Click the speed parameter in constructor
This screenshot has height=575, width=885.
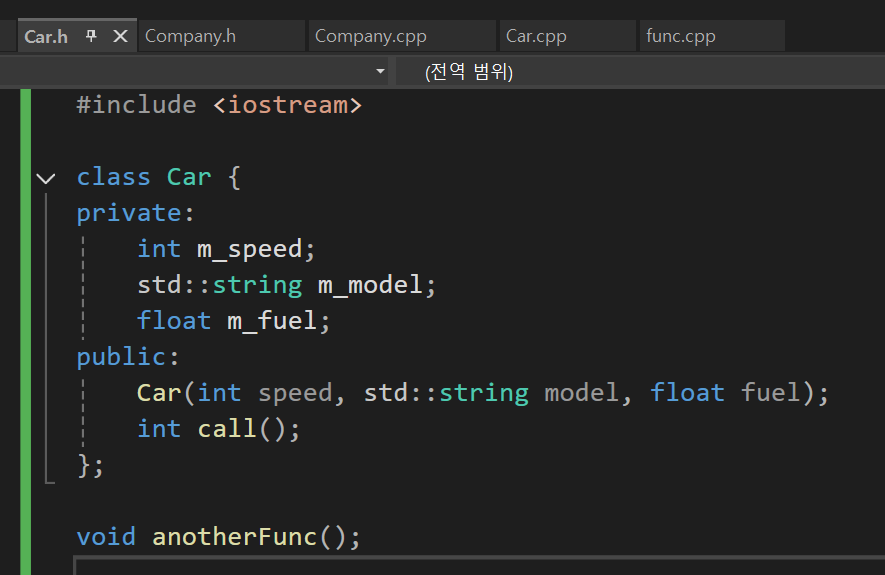coord(295,393)
